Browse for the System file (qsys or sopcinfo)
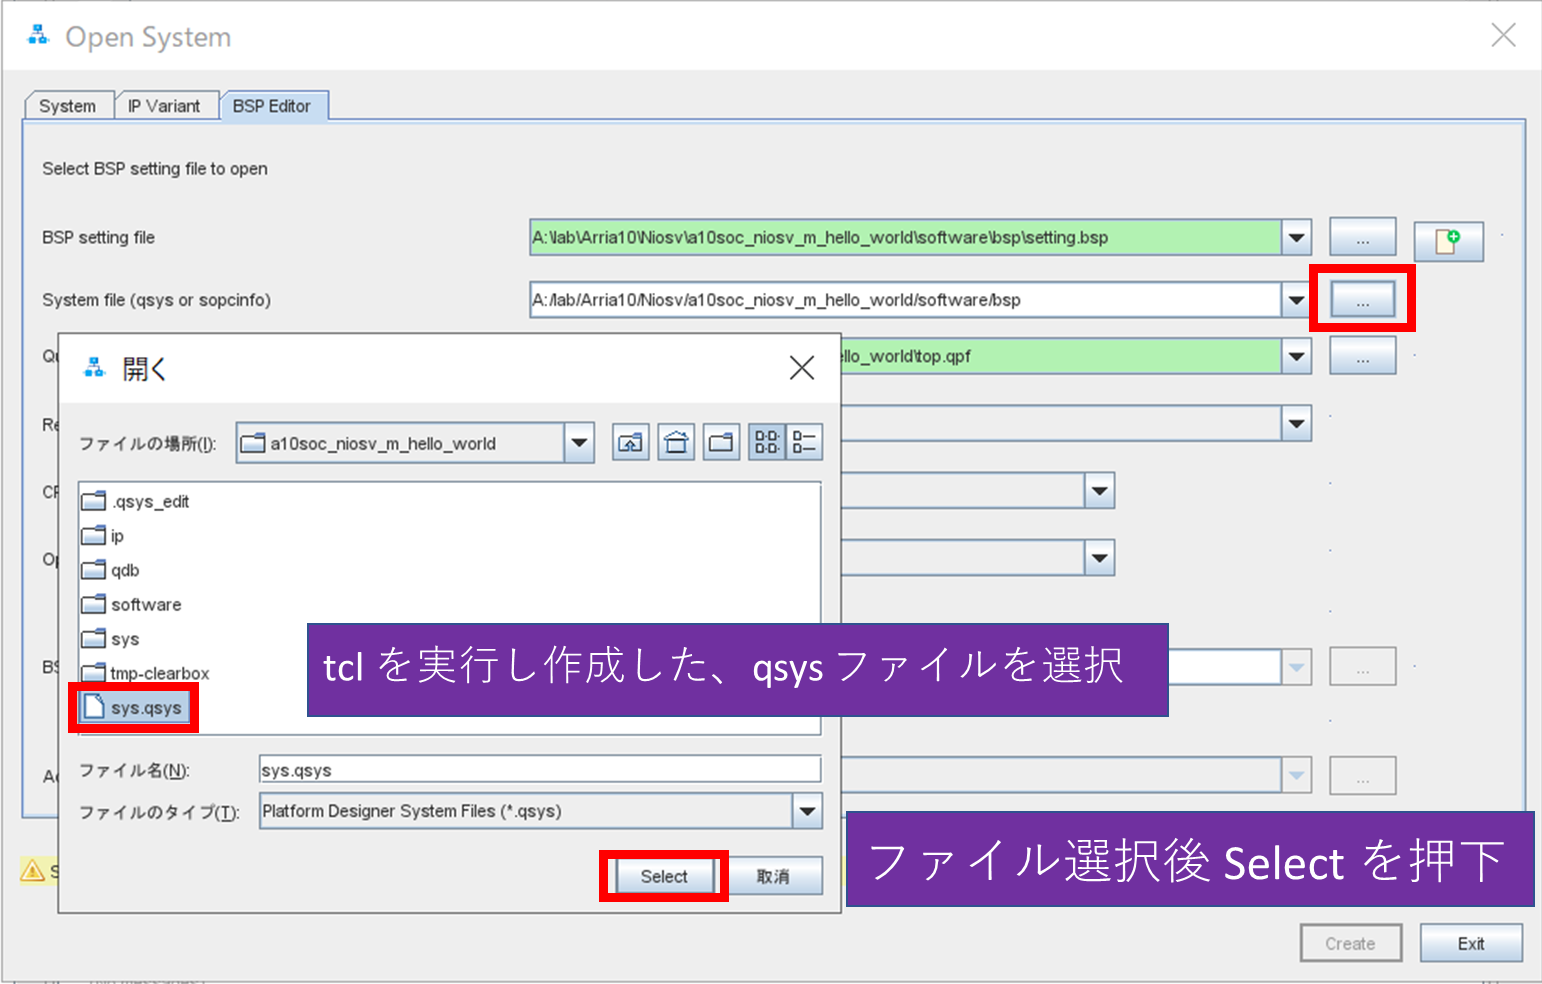 (x=1362, y=300)
